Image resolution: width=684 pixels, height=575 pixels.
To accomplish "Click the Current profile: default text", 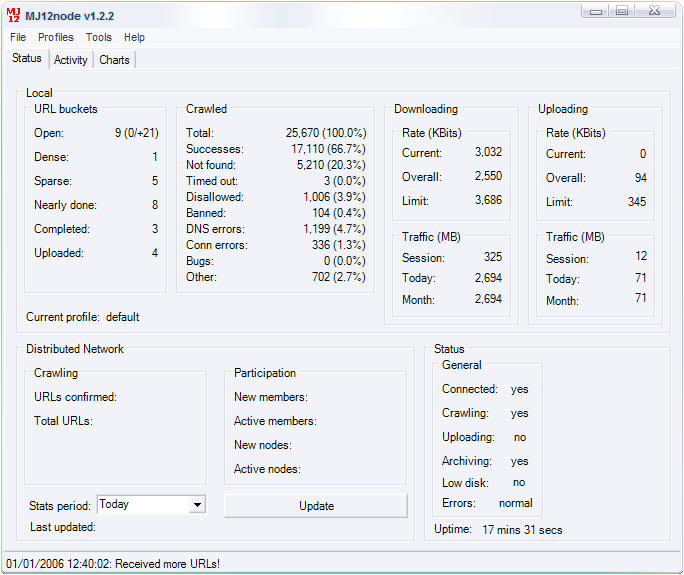I will point(82,317).
